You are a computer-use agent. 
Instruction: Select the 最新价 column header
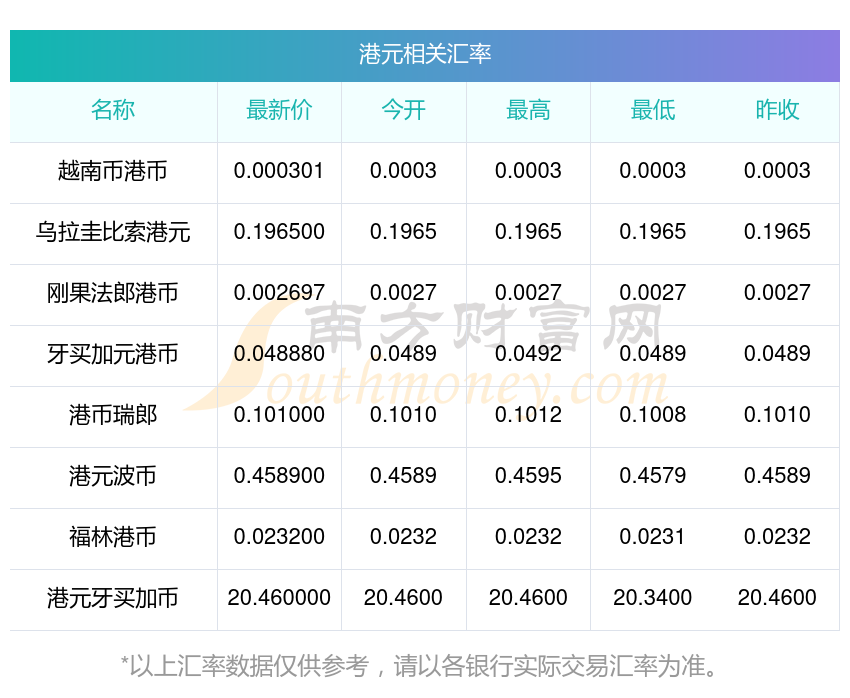[x=279, y=110]
